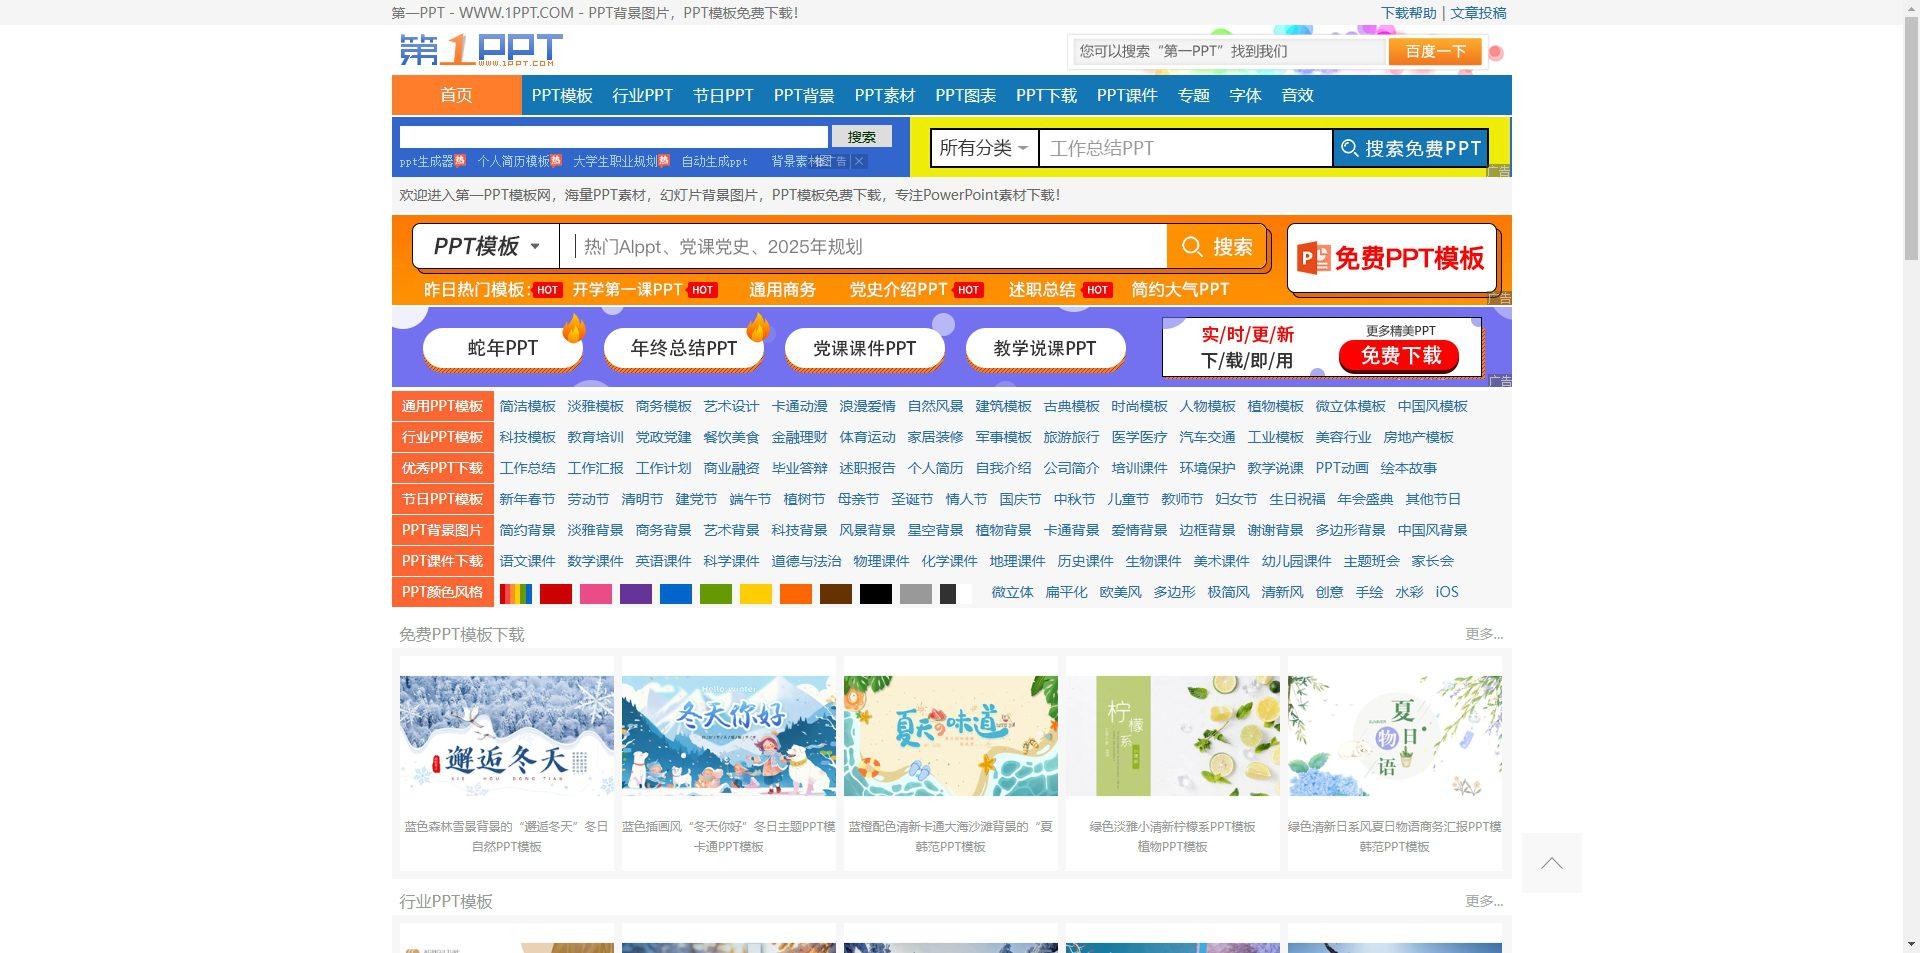Image resolution: width=1920 pixels, height=953 pixels.
Task: Click the 百度一下 search button
Action: tap(1434, 50)
